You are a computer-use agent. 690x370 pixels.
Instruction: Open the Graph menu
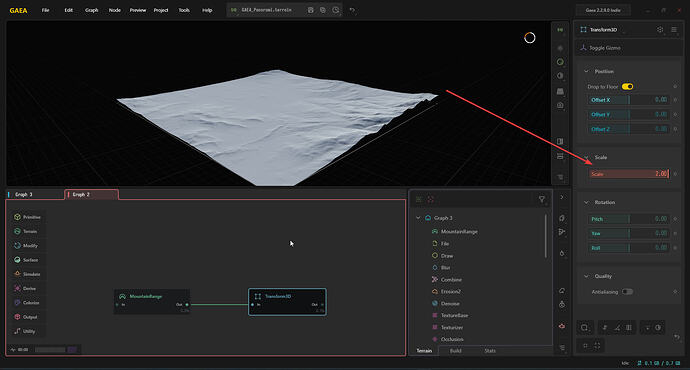[92, 10]
